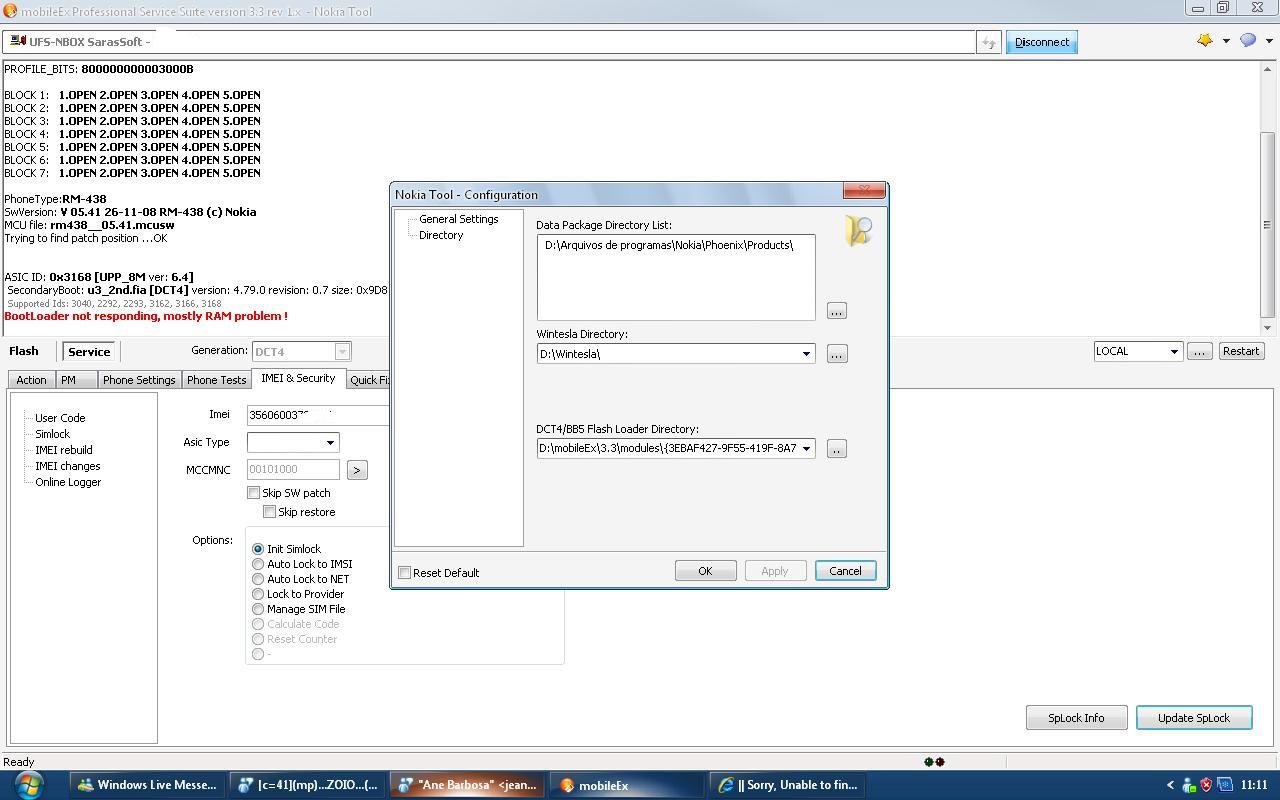Click the ... button next to LOCAL
The width and height of the screenshot is (1280, 800).
[1199, 351]
